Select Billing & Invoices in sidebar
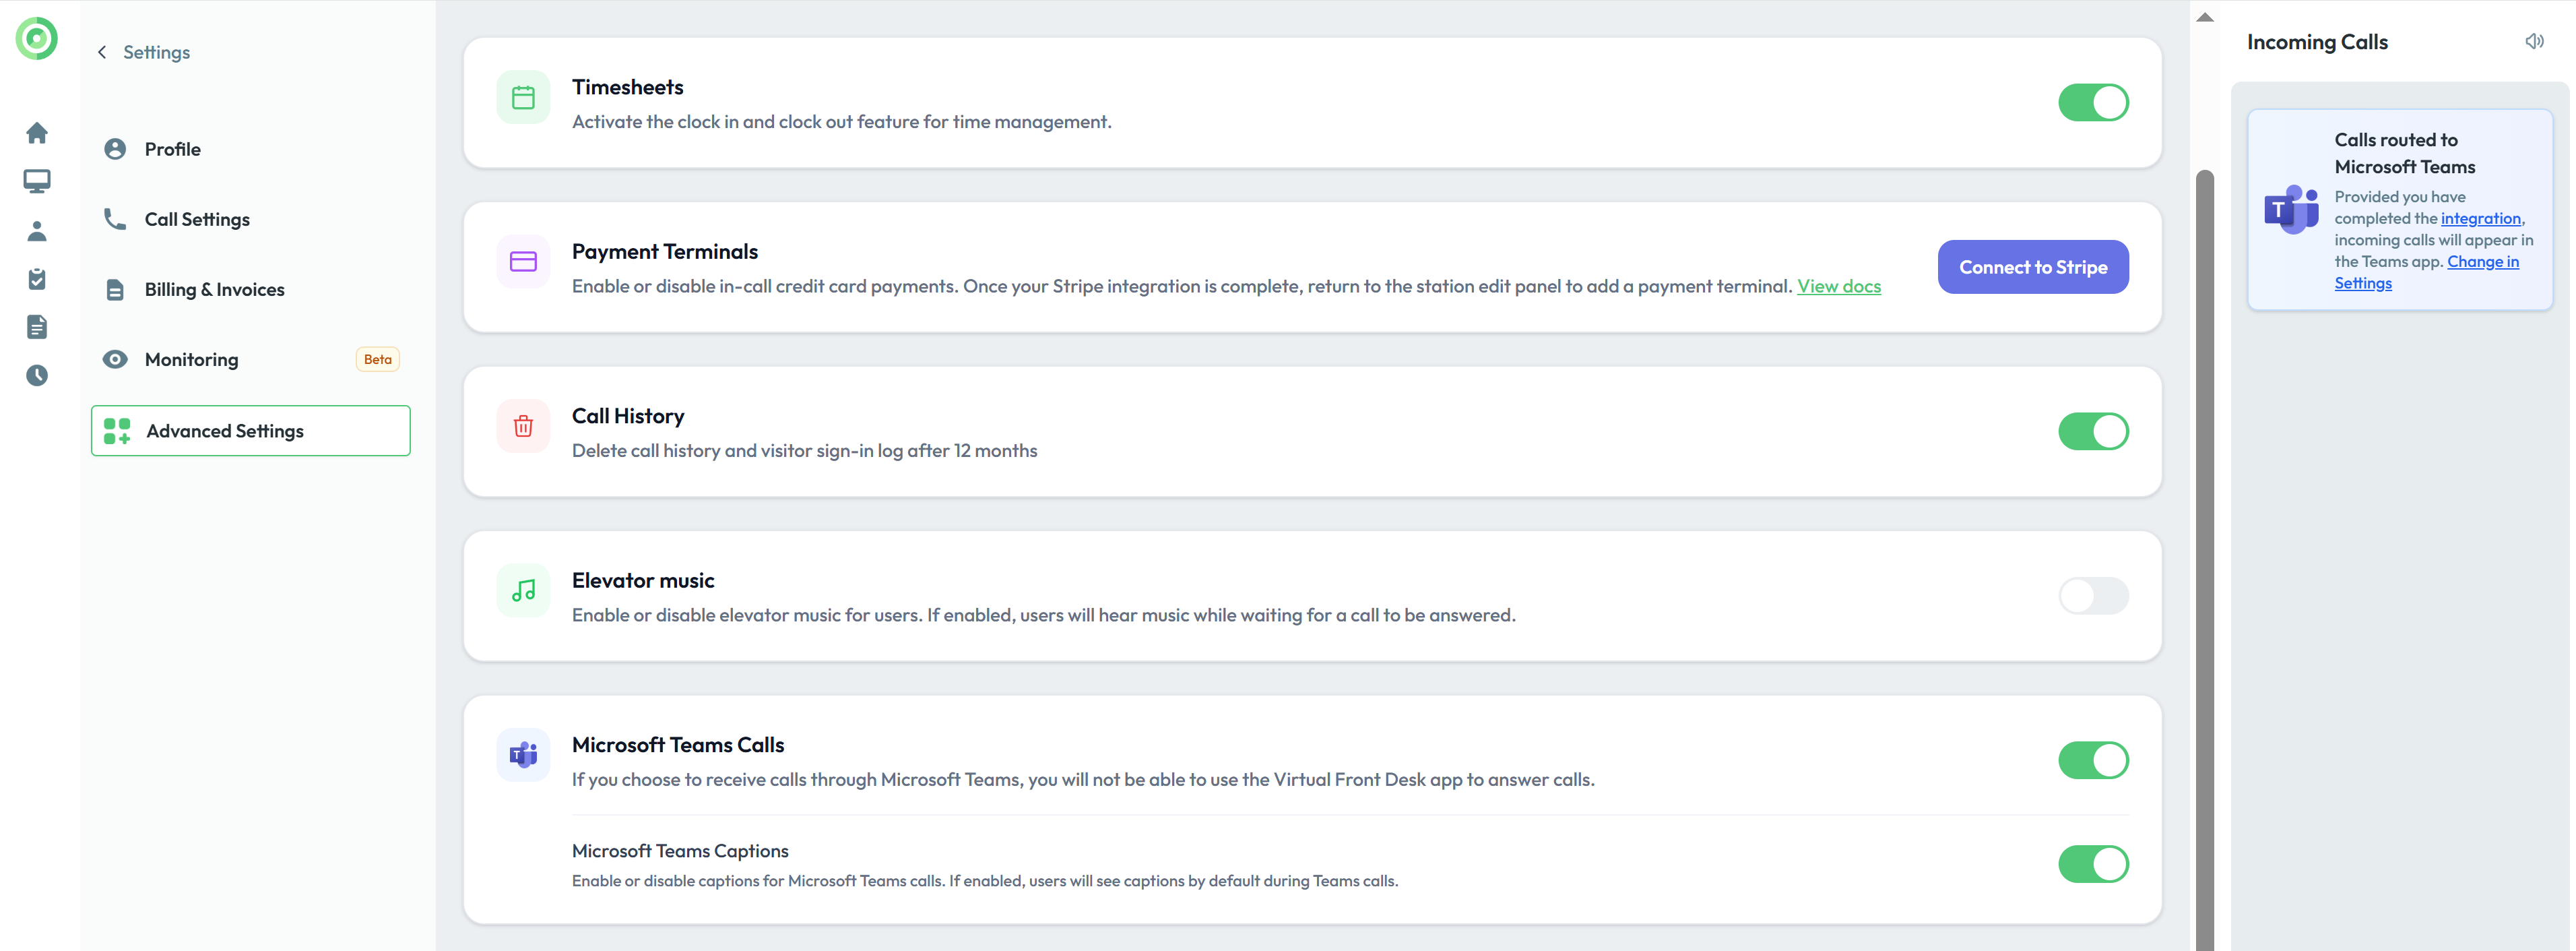The width and height of the screenshot is (2576, 951). tap(214, 289)
